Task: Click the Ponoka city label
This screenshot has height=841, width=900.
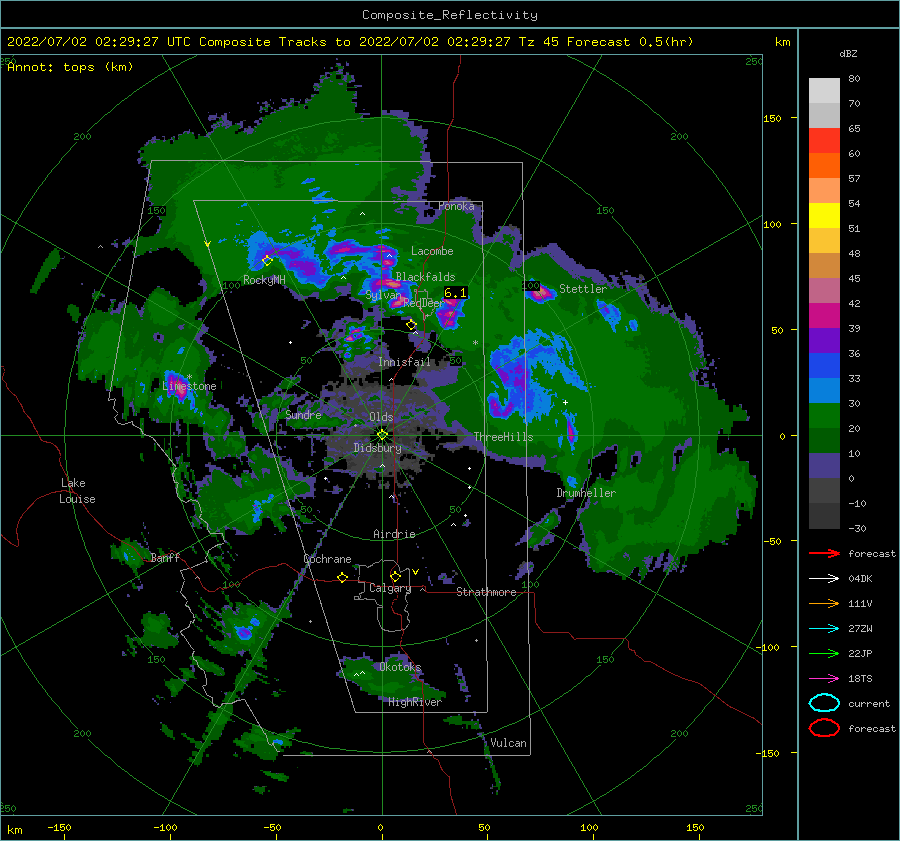Action: click(456, 206)
